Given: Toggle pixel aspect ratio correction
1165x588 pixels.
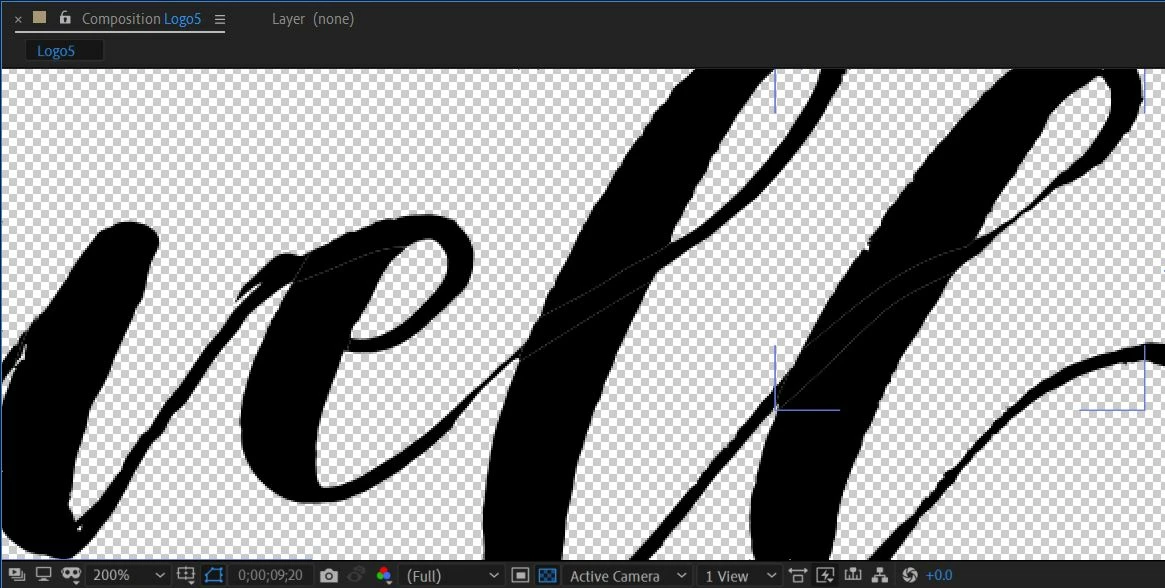Looking at the screenshot, I should 798,575.
